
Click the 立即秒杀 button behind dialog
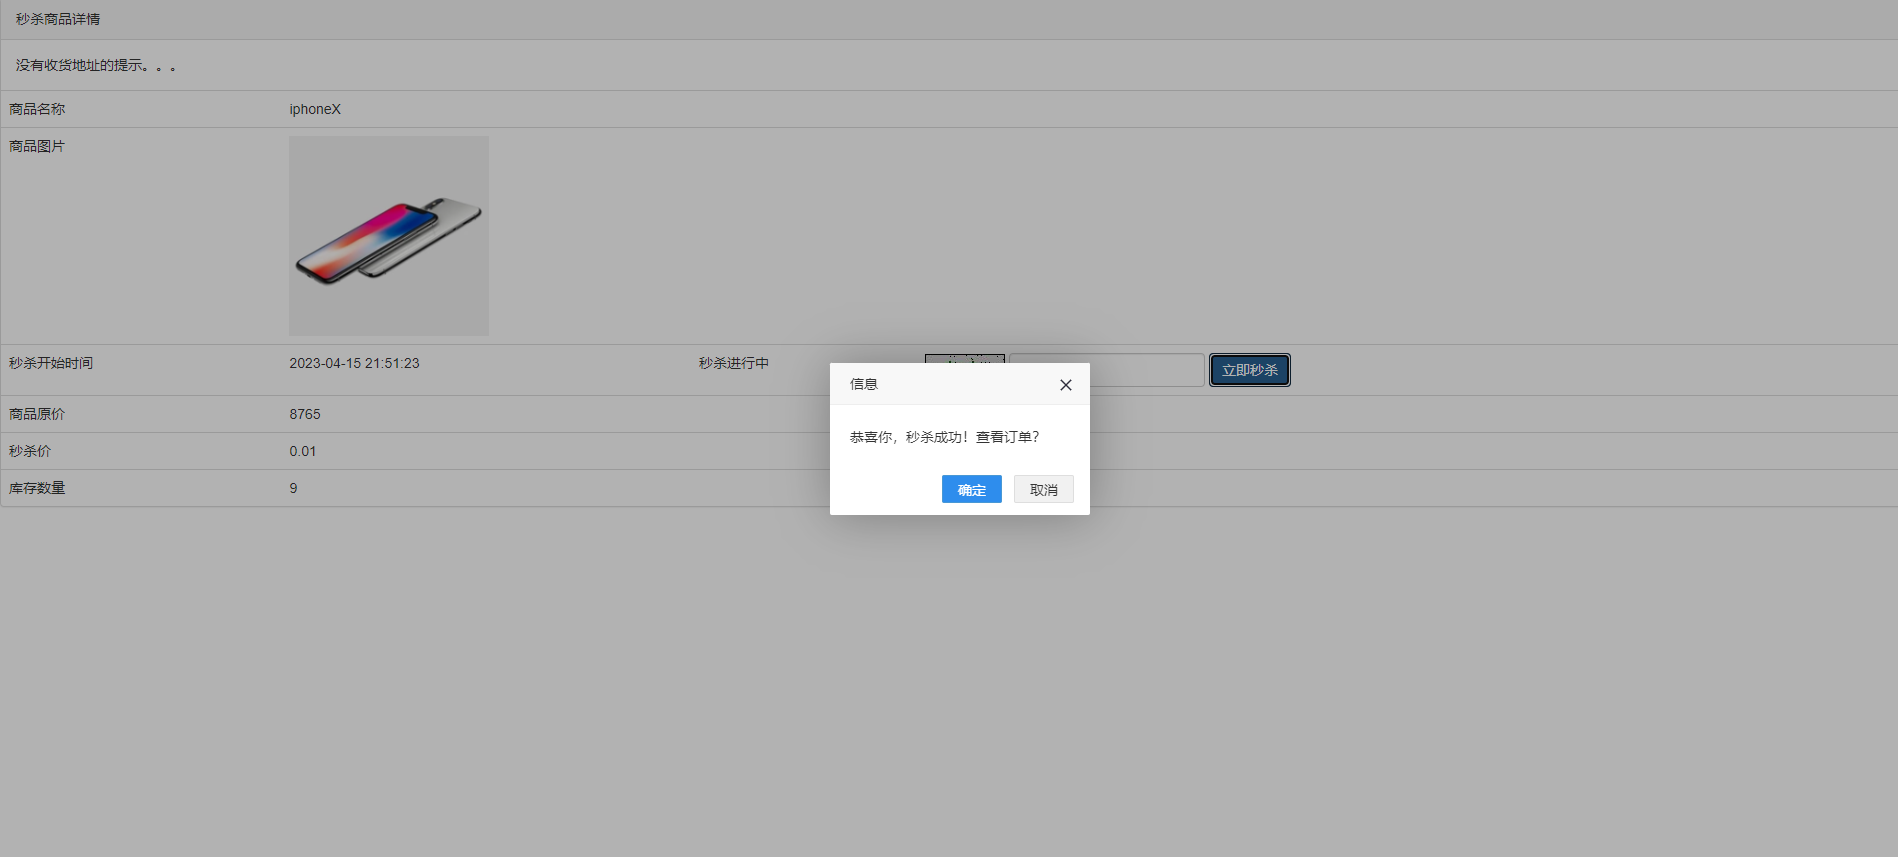point(1250,370)
